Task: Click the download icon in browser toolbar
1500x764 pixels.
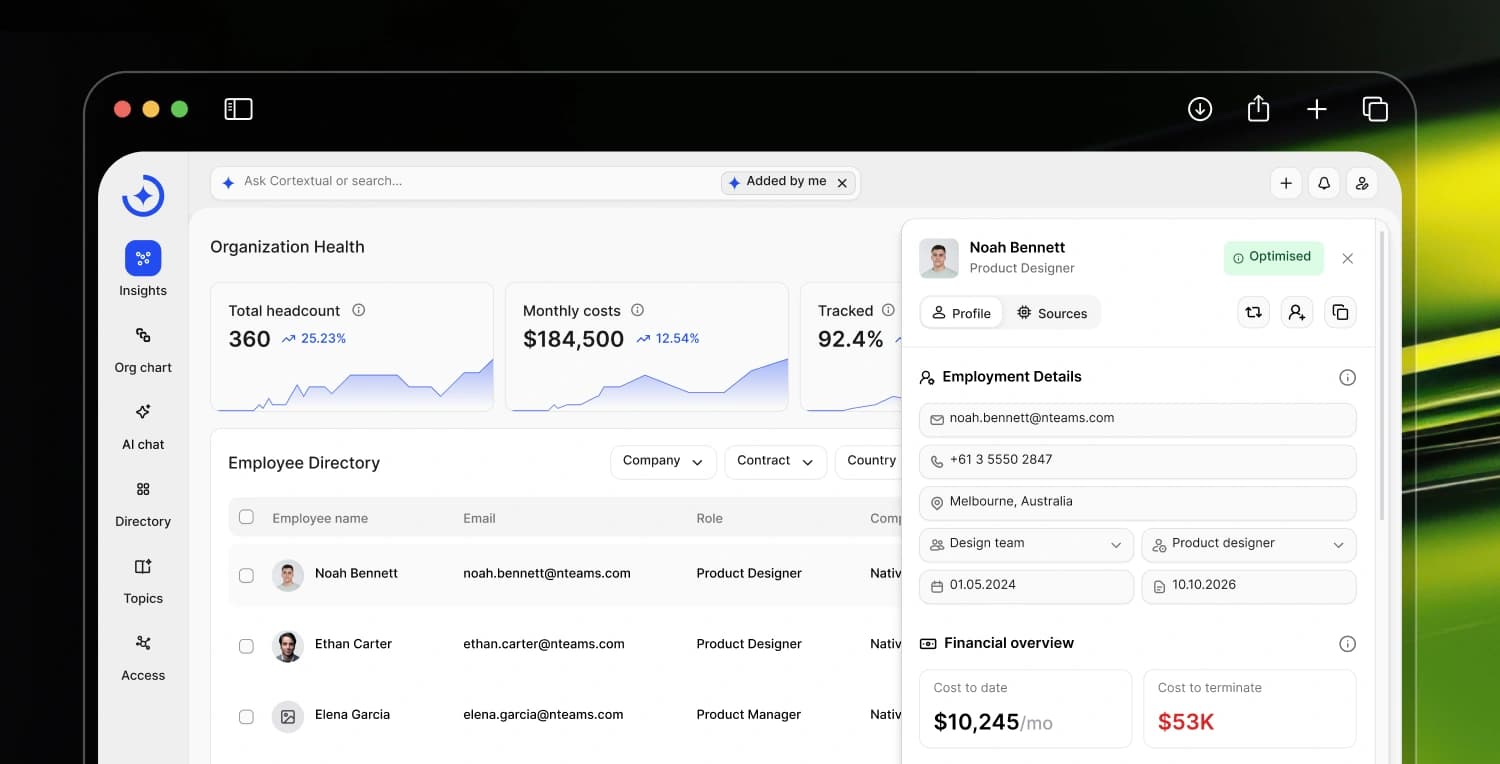Action: click(x=1200, y=109)
